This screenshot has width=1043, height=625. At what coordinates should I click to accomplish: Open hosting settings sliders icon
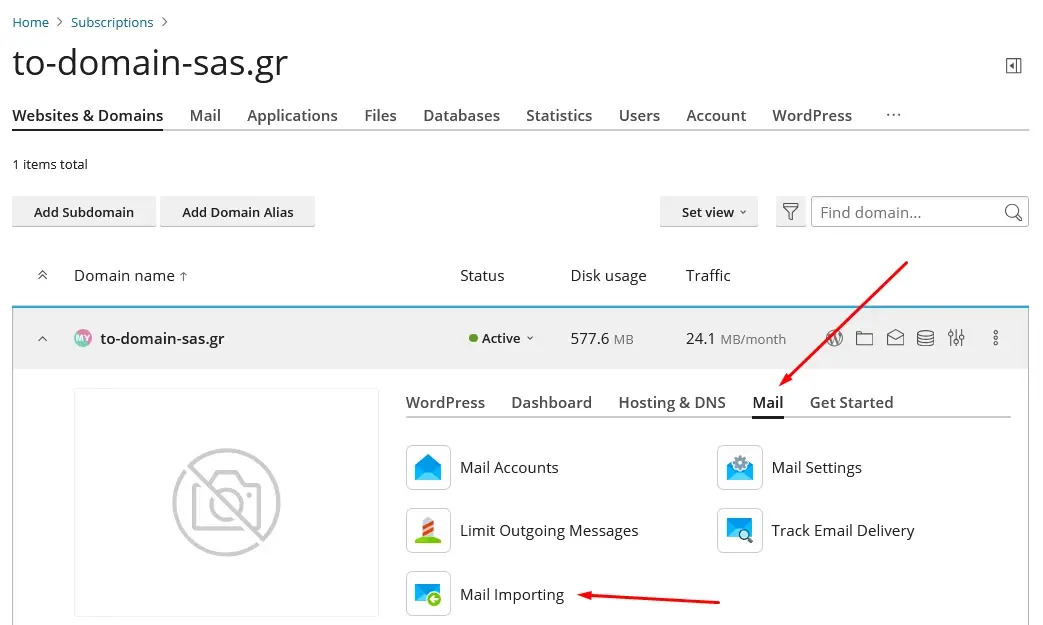(x=957, y=338)
